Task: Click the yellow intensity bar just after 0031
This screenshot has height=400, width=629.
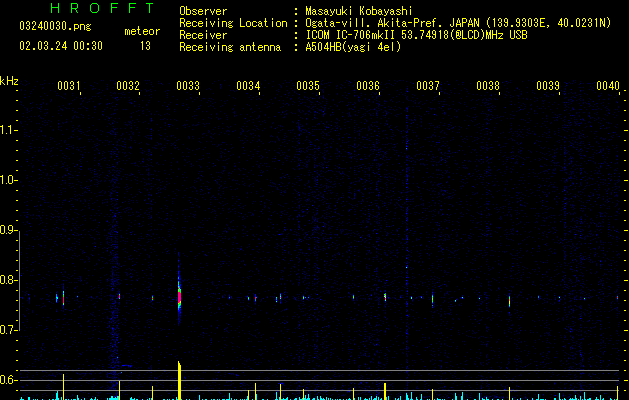Action: [x=63, y=387]
